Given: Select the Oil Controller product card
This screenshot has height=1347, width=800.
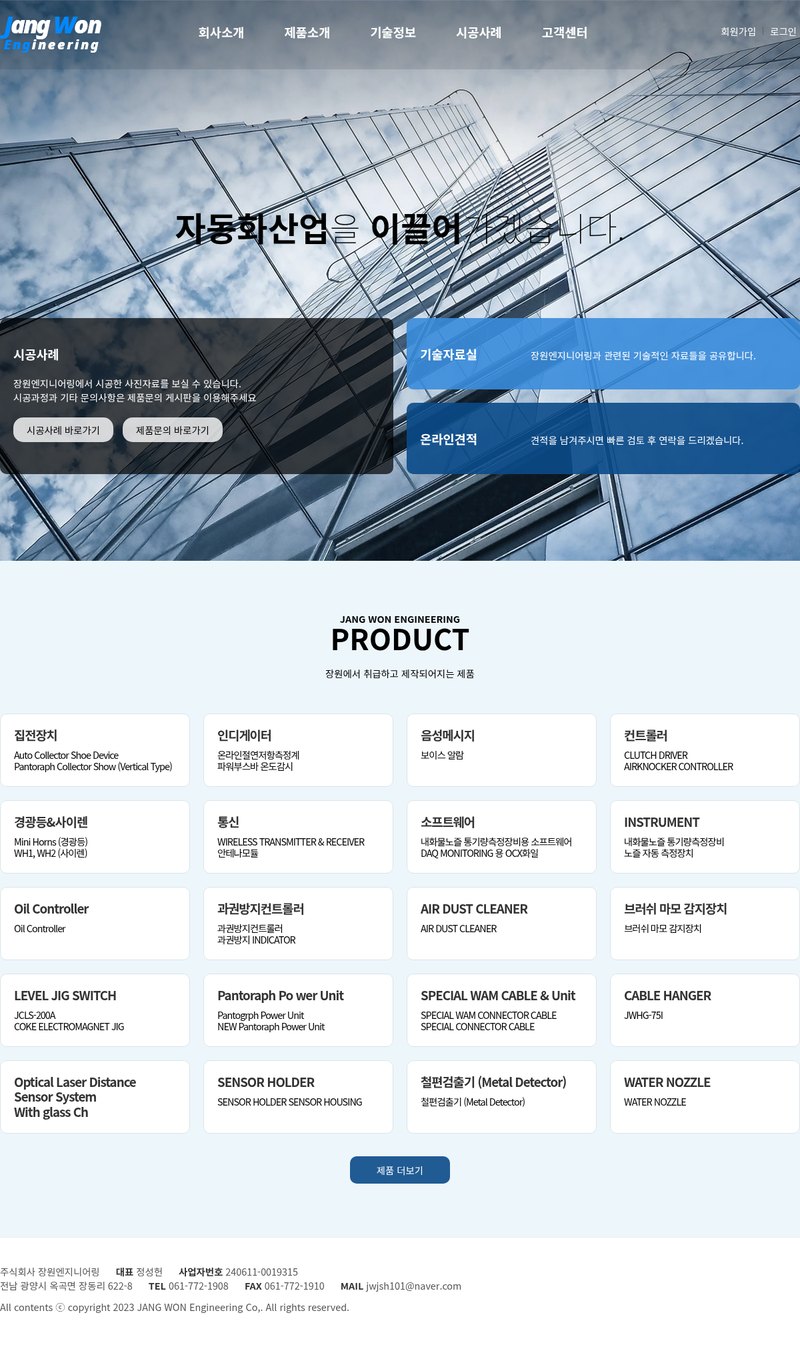Looking at the screenshot, I should (x=95, y=924).
